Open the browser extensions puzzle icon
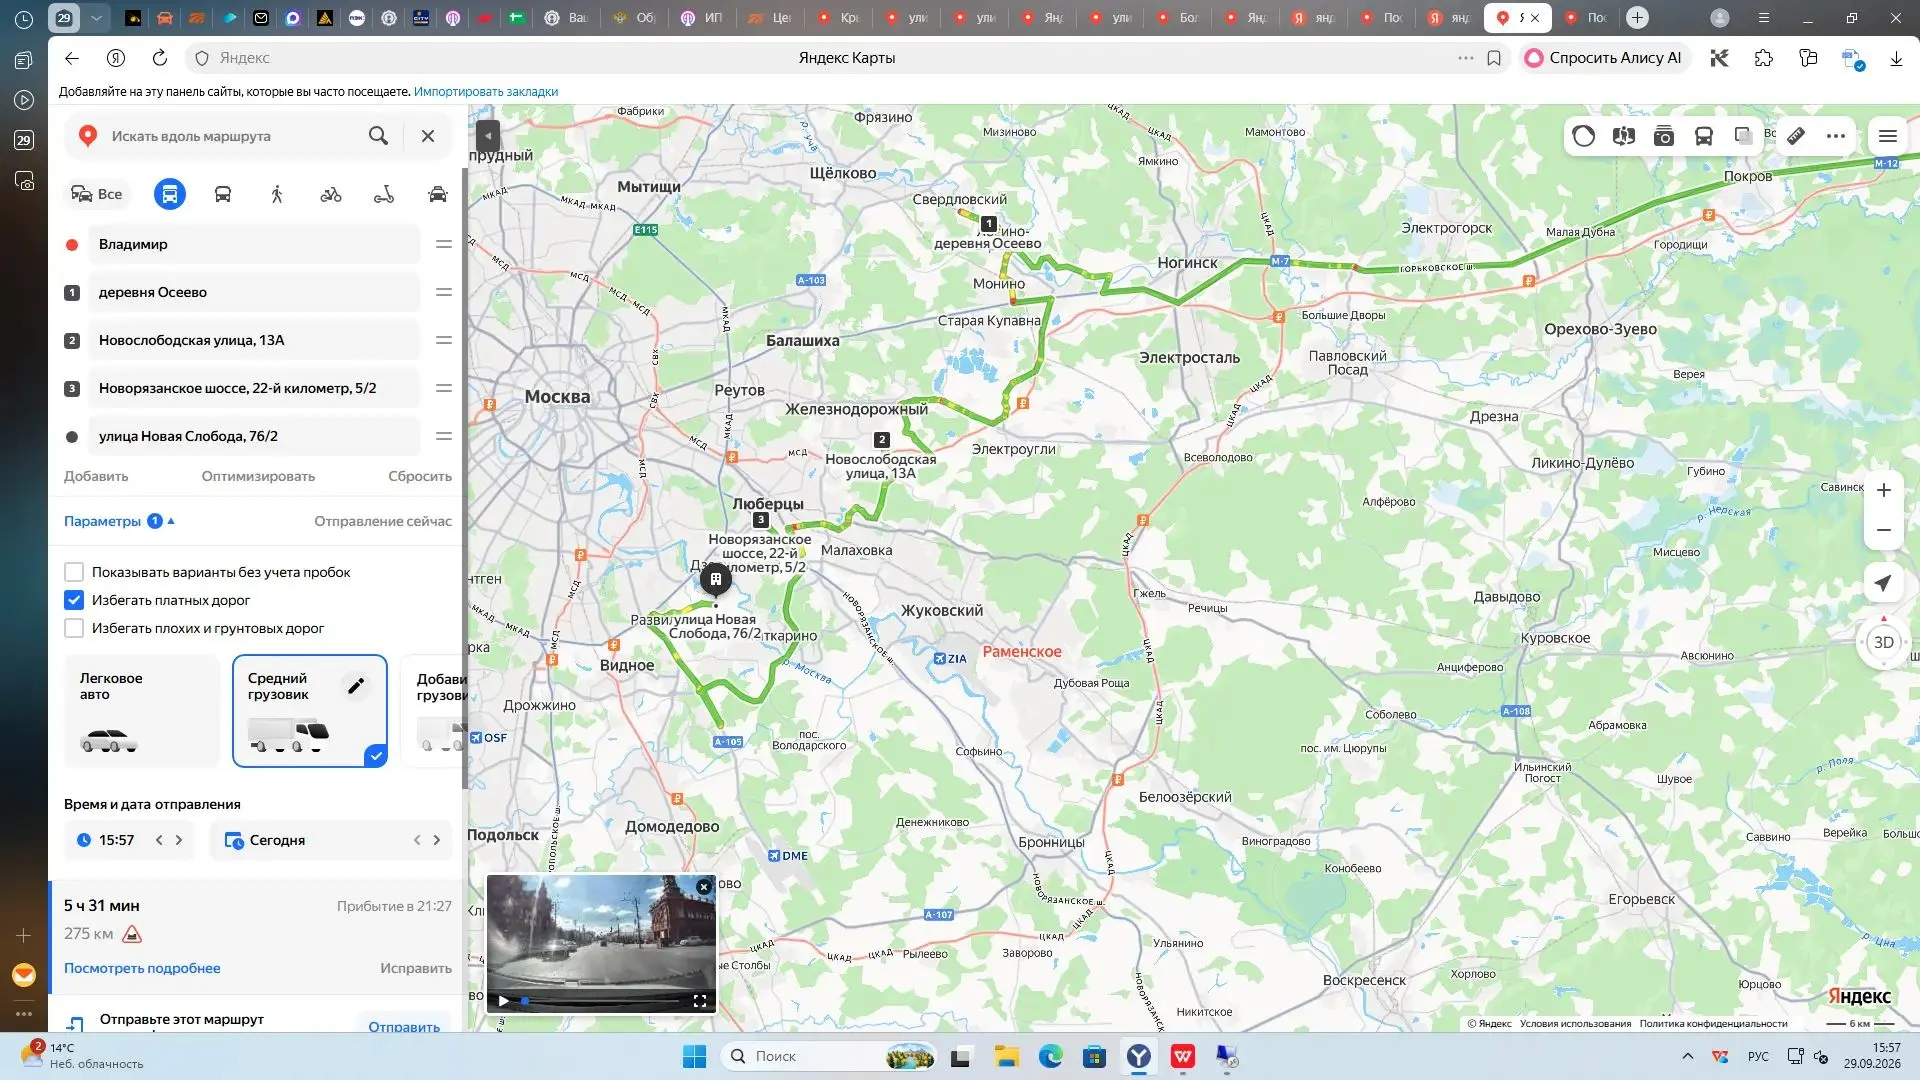This screenshot has height=1080, width=1920. (1764, 58)
